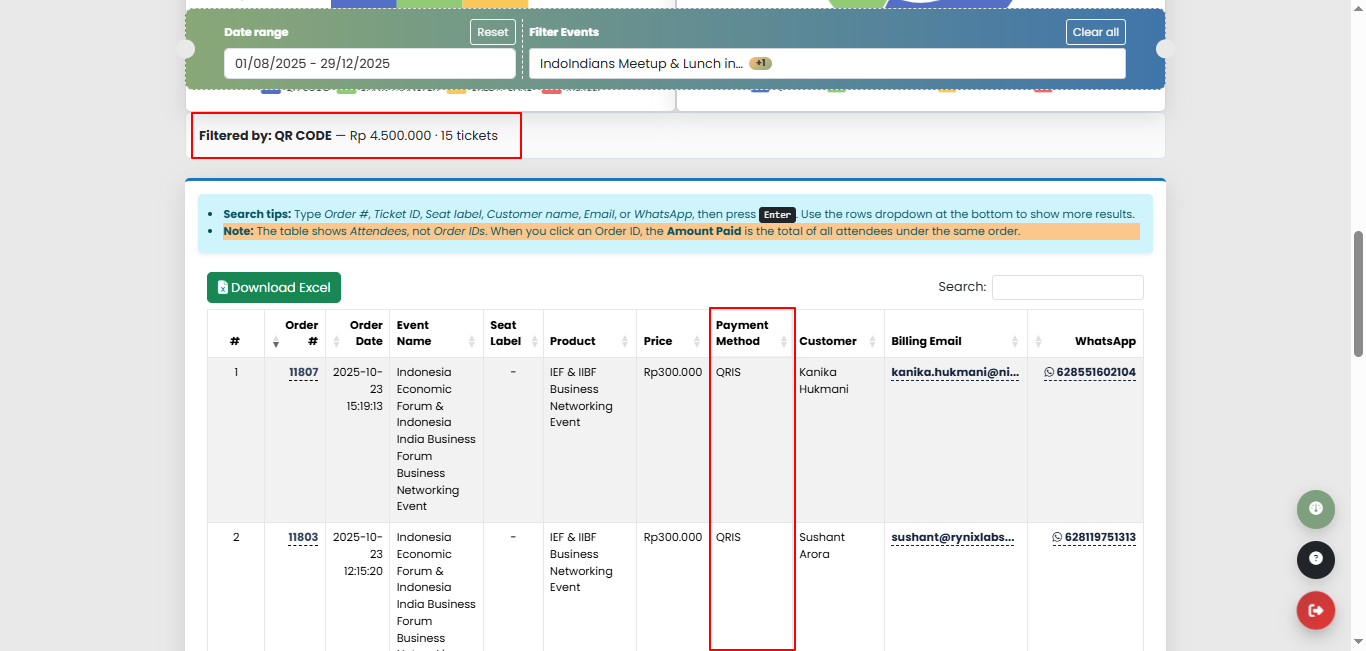Click WhatsApp icon beside 628551602104
1366x651 pixels.
click(1049, 372)
